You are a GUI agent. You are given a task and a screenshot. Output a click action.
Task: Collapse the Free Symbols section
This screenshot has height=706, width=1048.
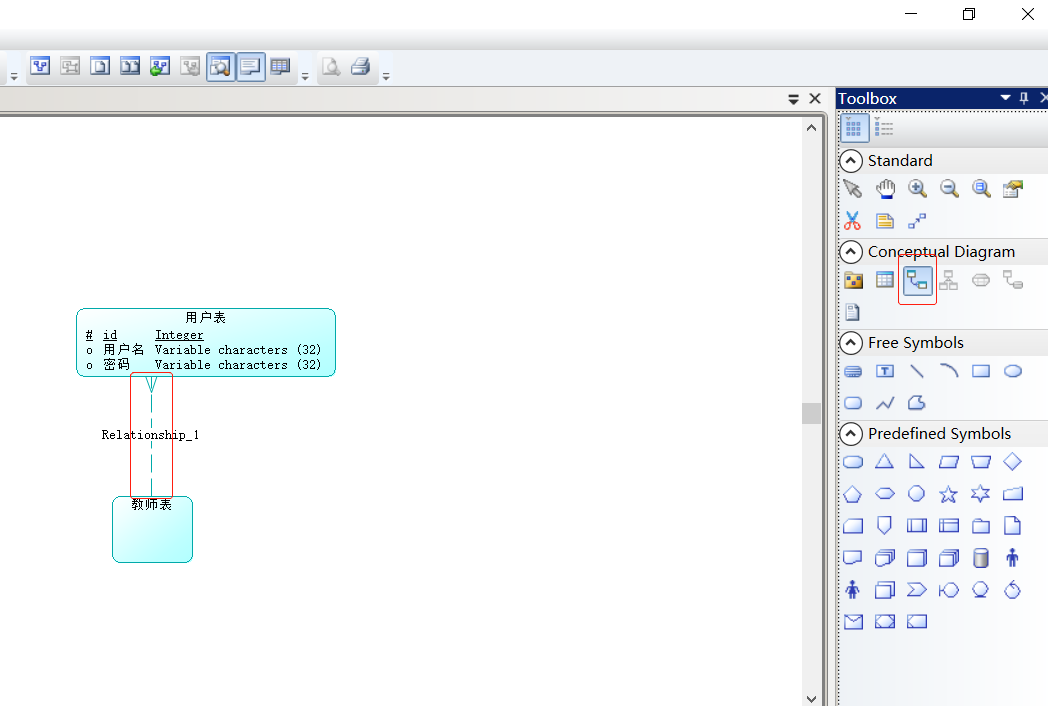tap(851, 342)
